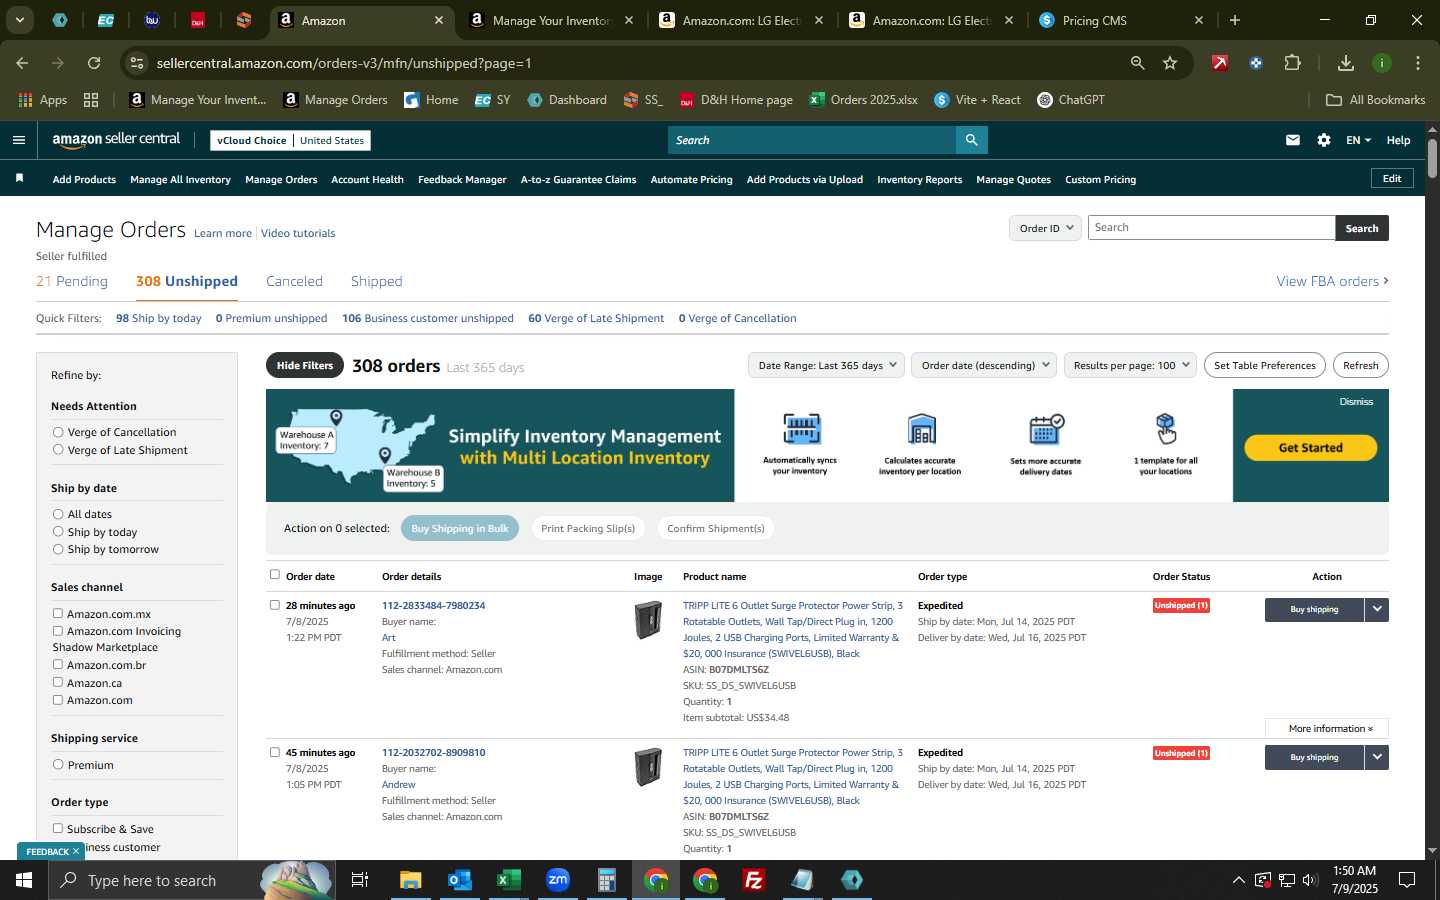1440x900 pixels.
Task: Switch to the Canceled orders tab
Action: tap(294, 281)
